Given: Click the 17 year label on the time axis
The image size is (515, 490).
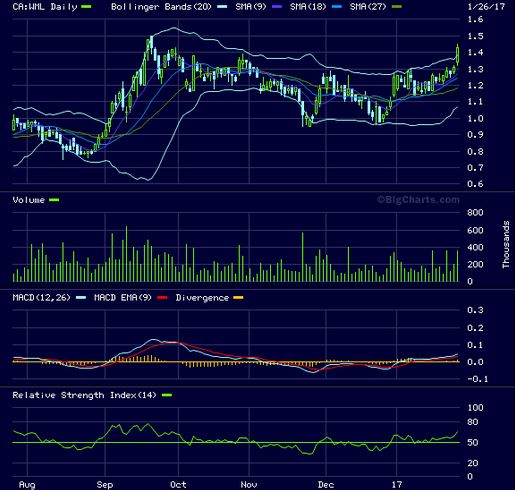Looking at the screenshot, I should click(397, 484).
